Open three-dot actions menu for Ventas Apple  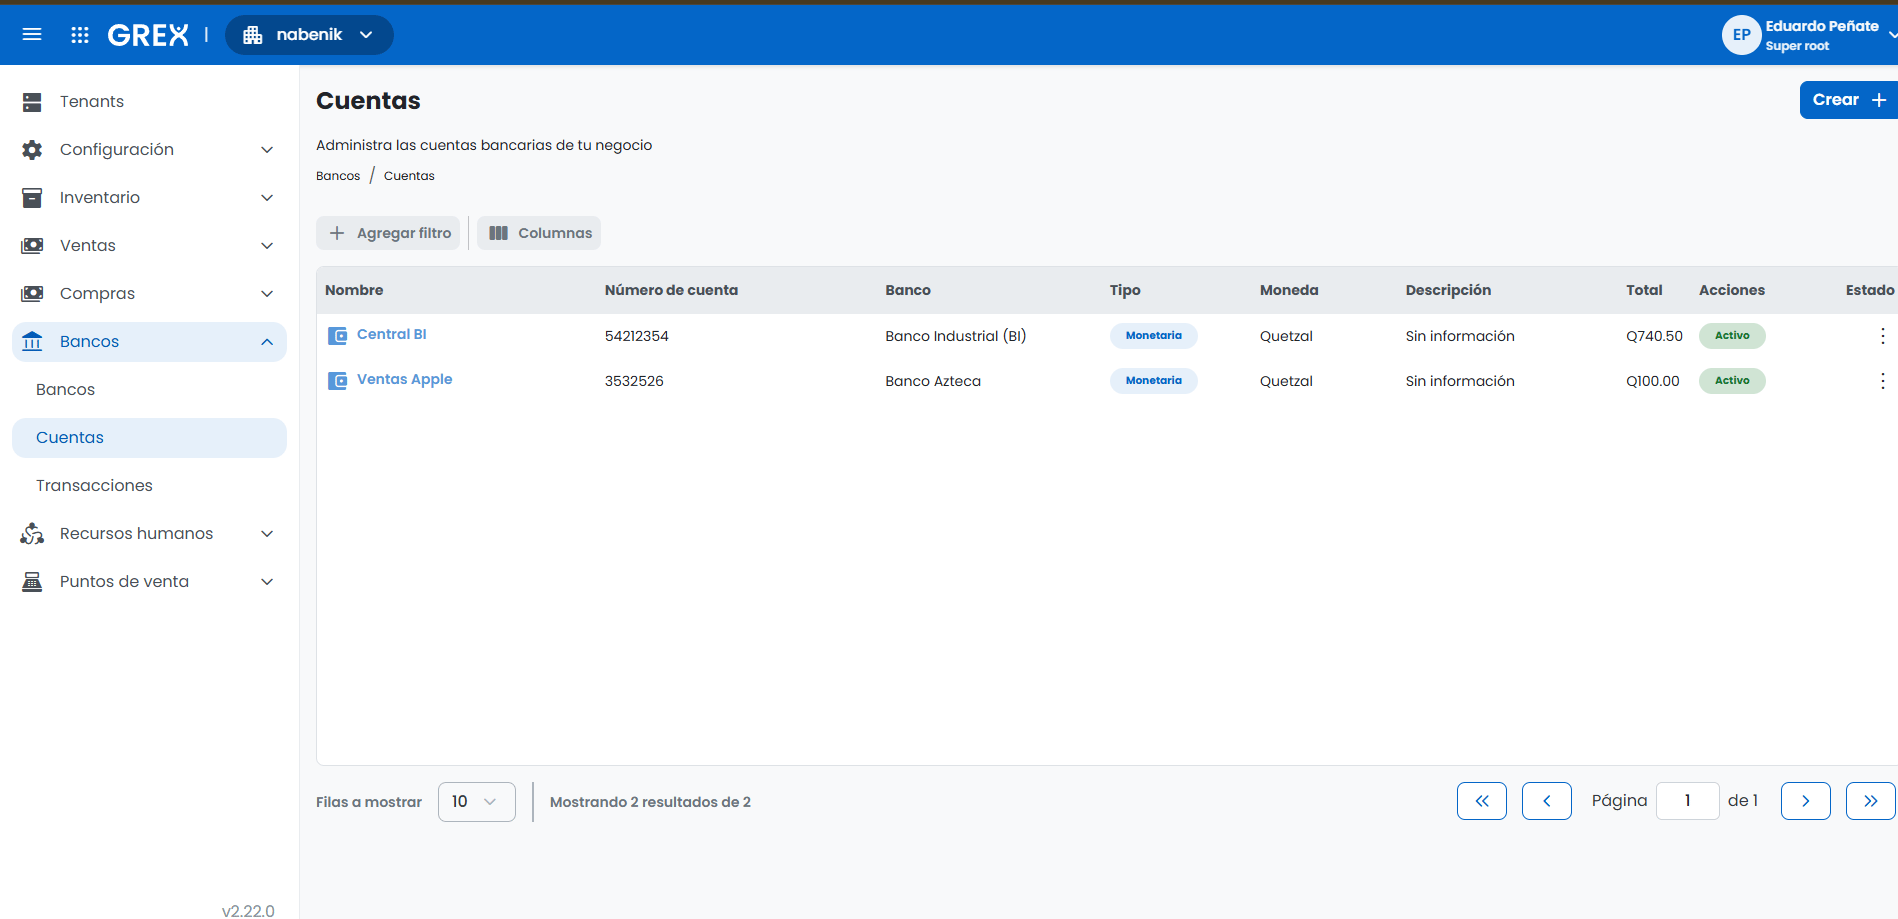[x=1882, y=381]
